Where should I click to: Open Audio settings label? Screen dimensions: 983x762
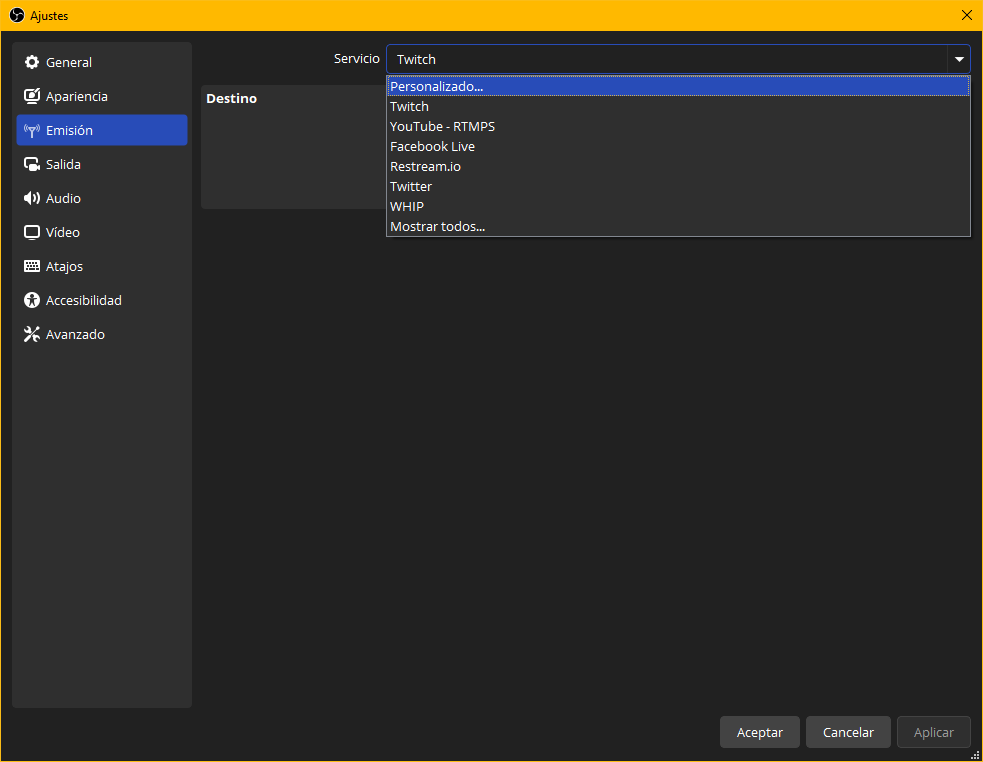click(x=63, y=198)
